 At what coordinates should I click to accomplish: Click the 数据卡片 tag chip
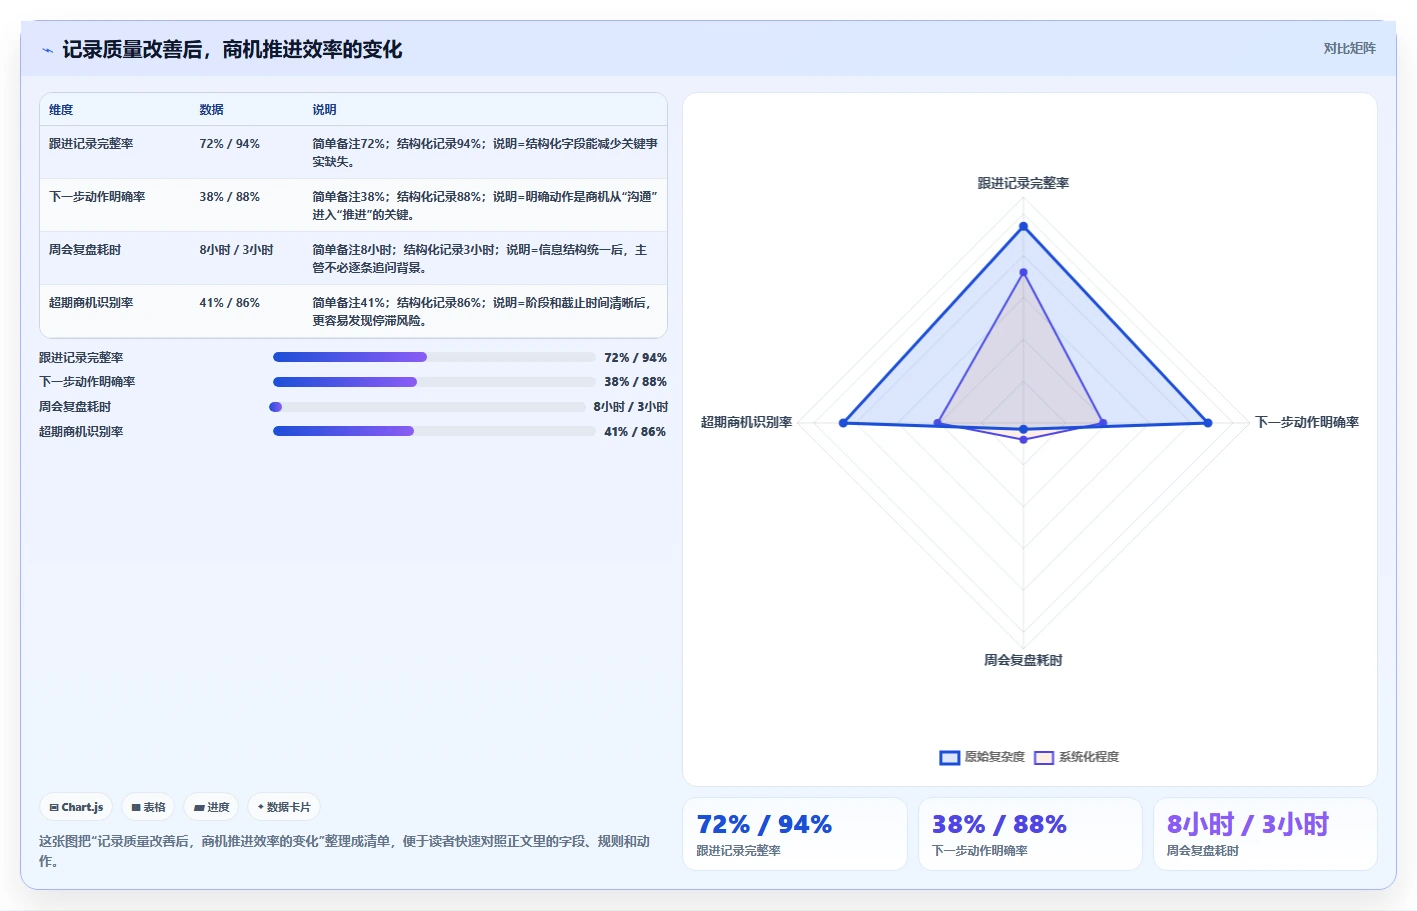click(284, 807)
